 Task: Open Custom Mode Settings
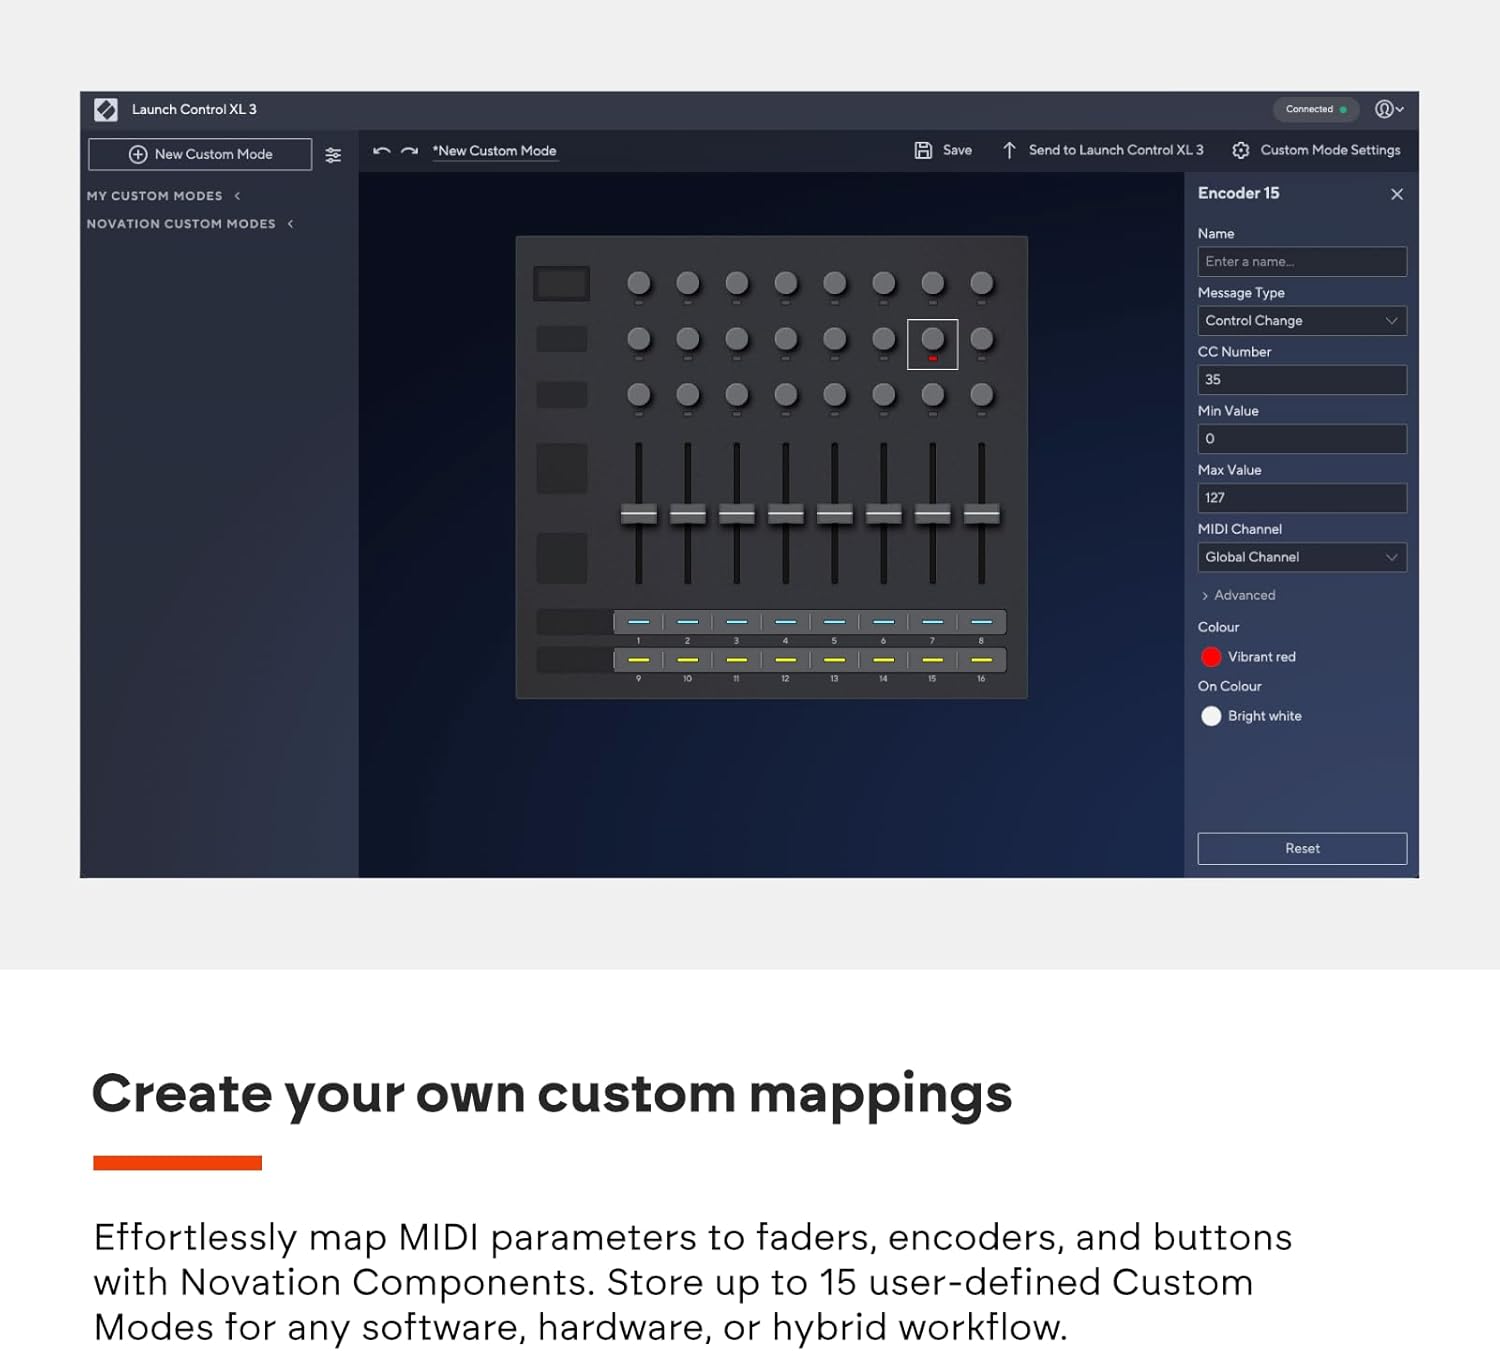click(1316, 150)
